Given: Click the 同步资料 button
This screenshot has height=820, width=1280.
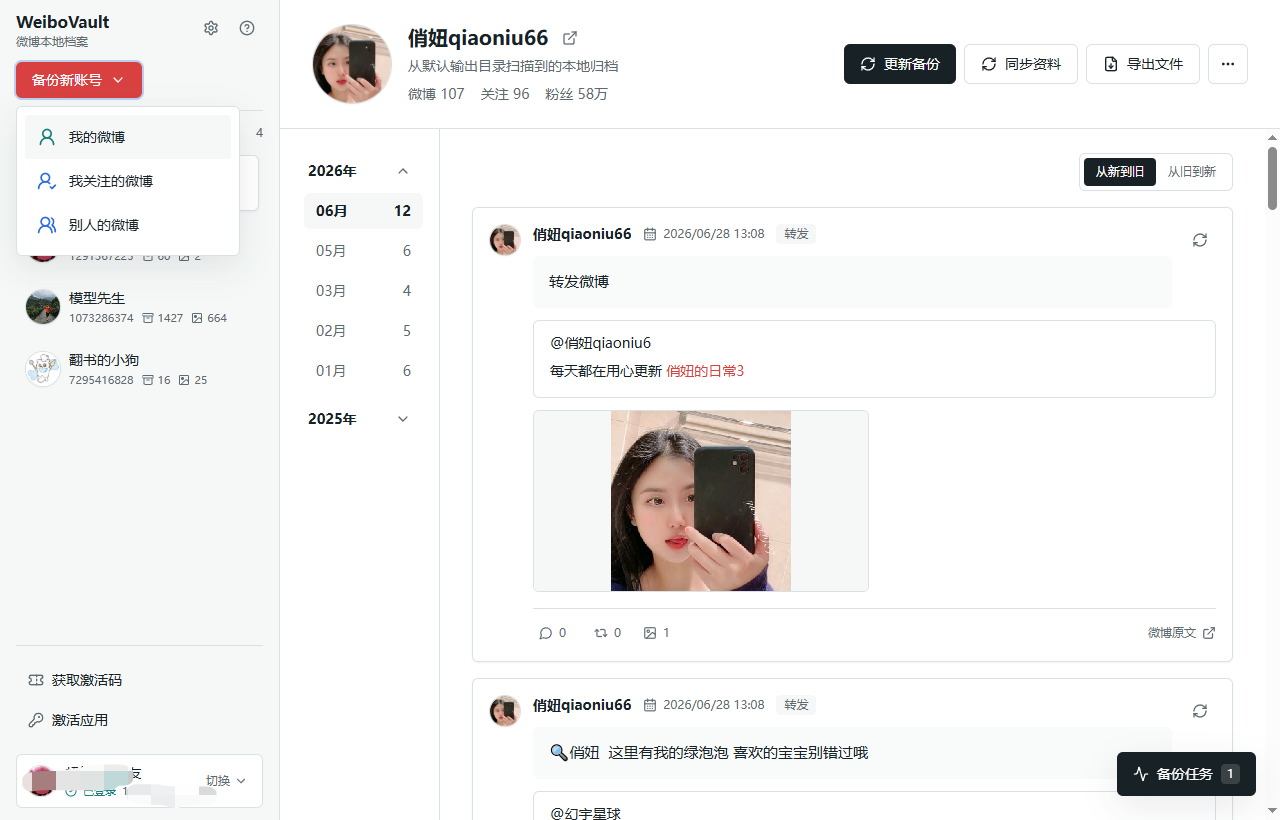Looking at the screenshot, I should pyautogui.click(x=1021, y=64).
